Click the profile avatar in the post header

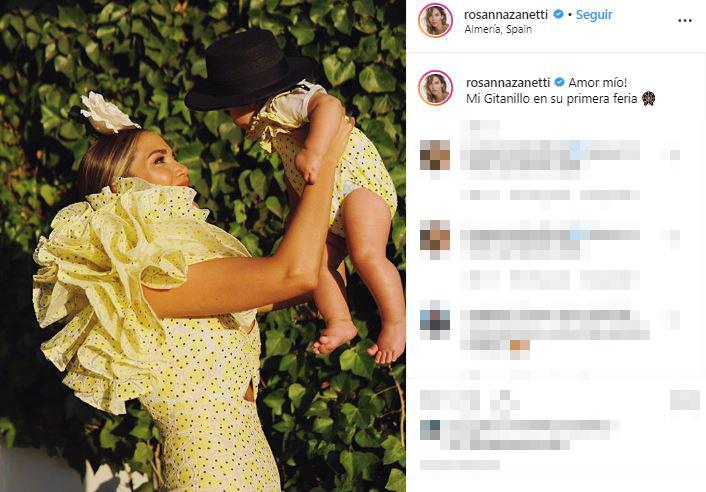tap(435, 21)
